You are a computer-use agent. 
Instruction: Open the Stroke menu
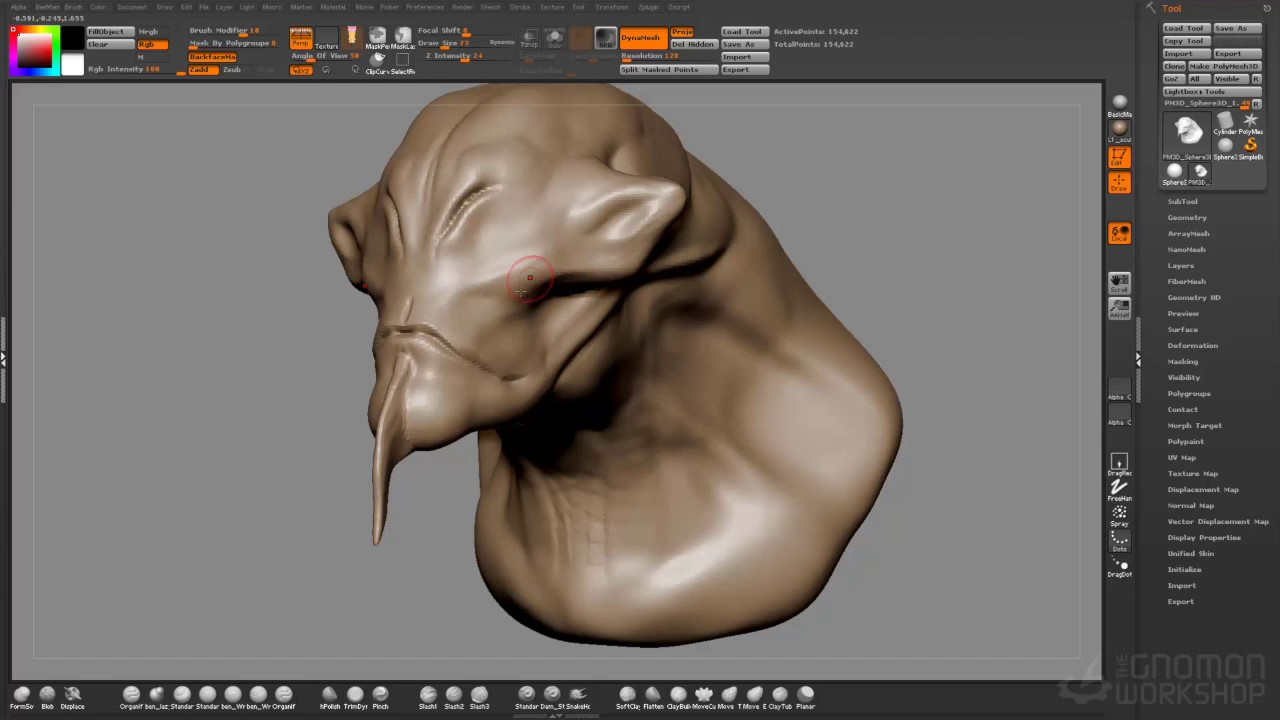pyautogui.click(x=520, y=7)
